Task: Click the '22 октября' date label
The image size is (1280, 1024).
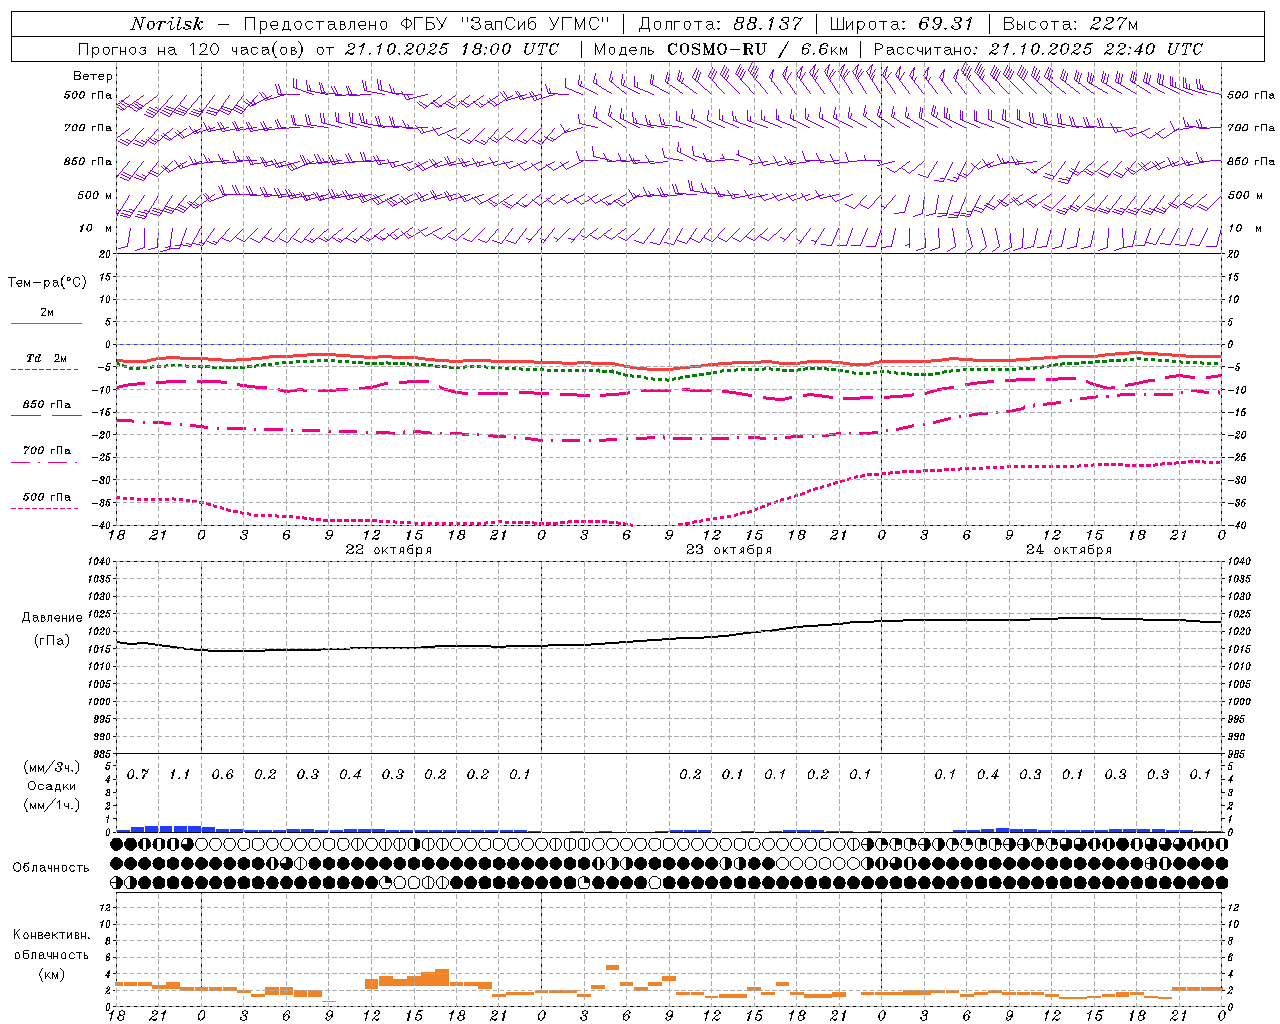Action: 389,550
